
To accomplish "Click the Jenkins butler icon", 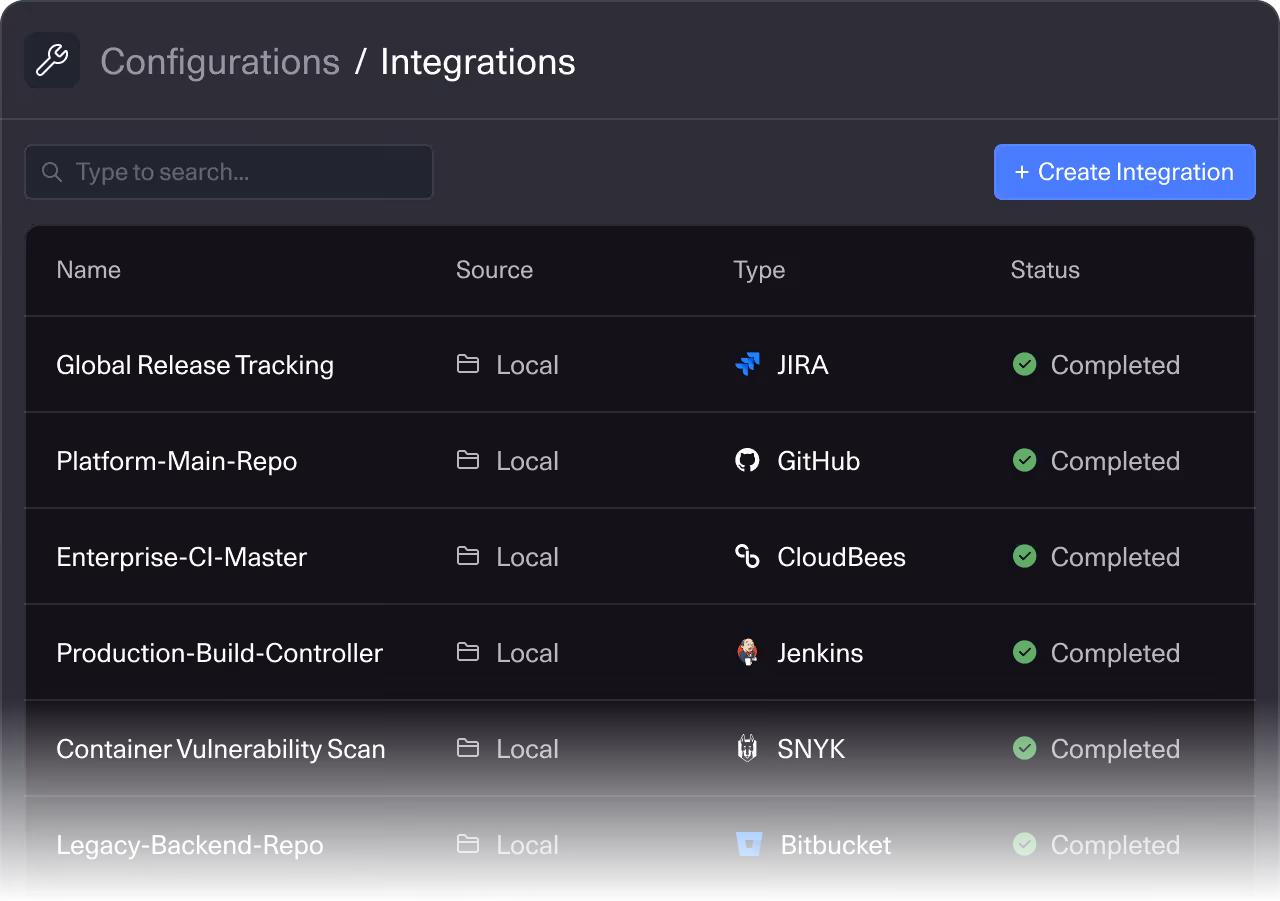I will [x=747, y=652].
